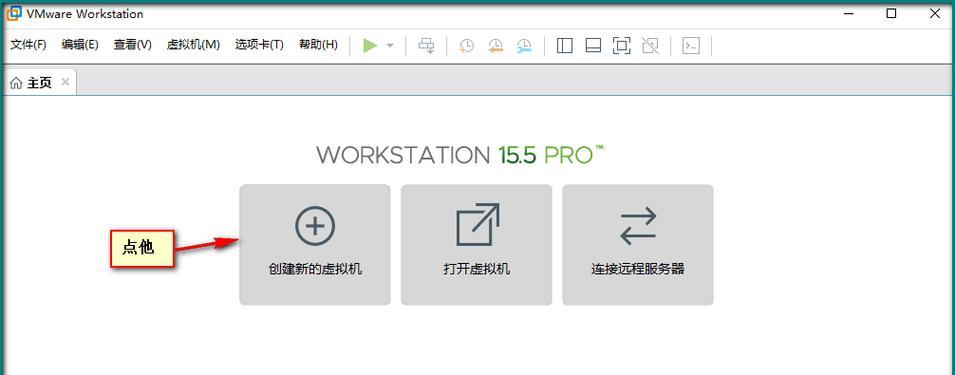
Task: Maximize the VMware Workstation window
Action: [891, 13]
